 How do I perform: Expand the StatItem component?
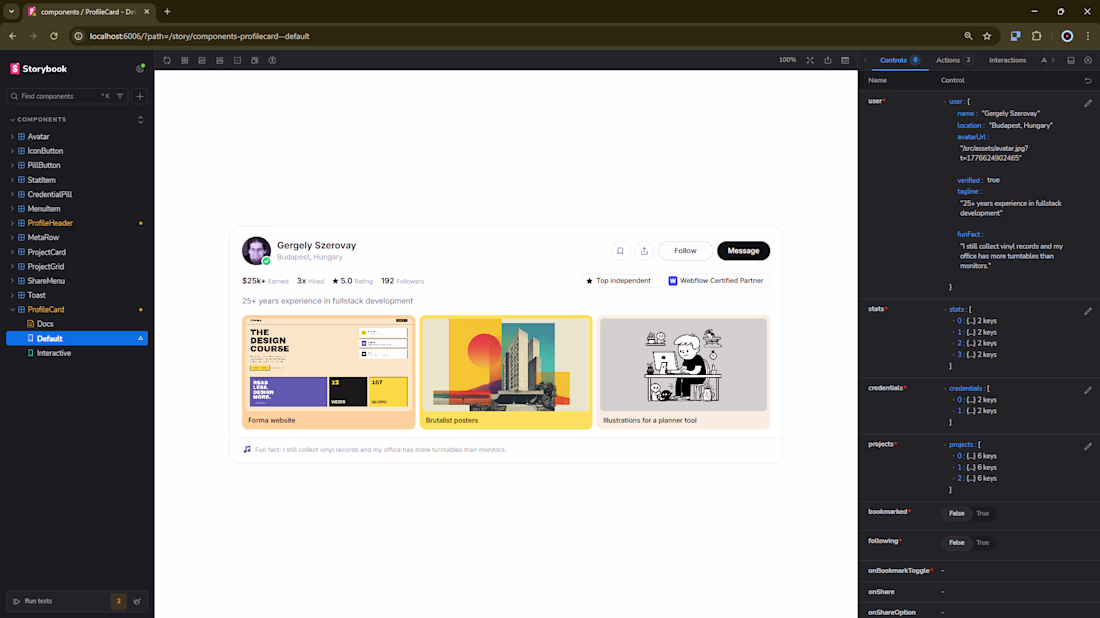point(41,180)
